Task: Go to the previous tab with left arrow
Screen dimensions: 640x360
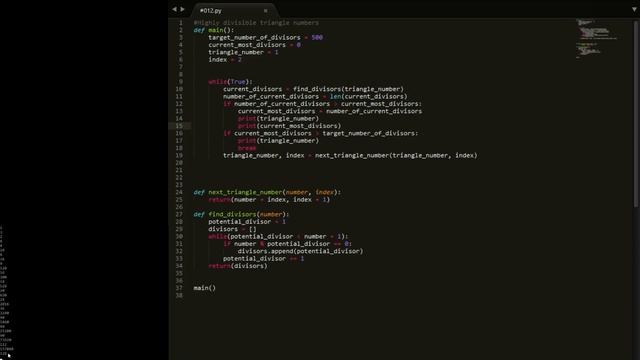Action: 174,9
